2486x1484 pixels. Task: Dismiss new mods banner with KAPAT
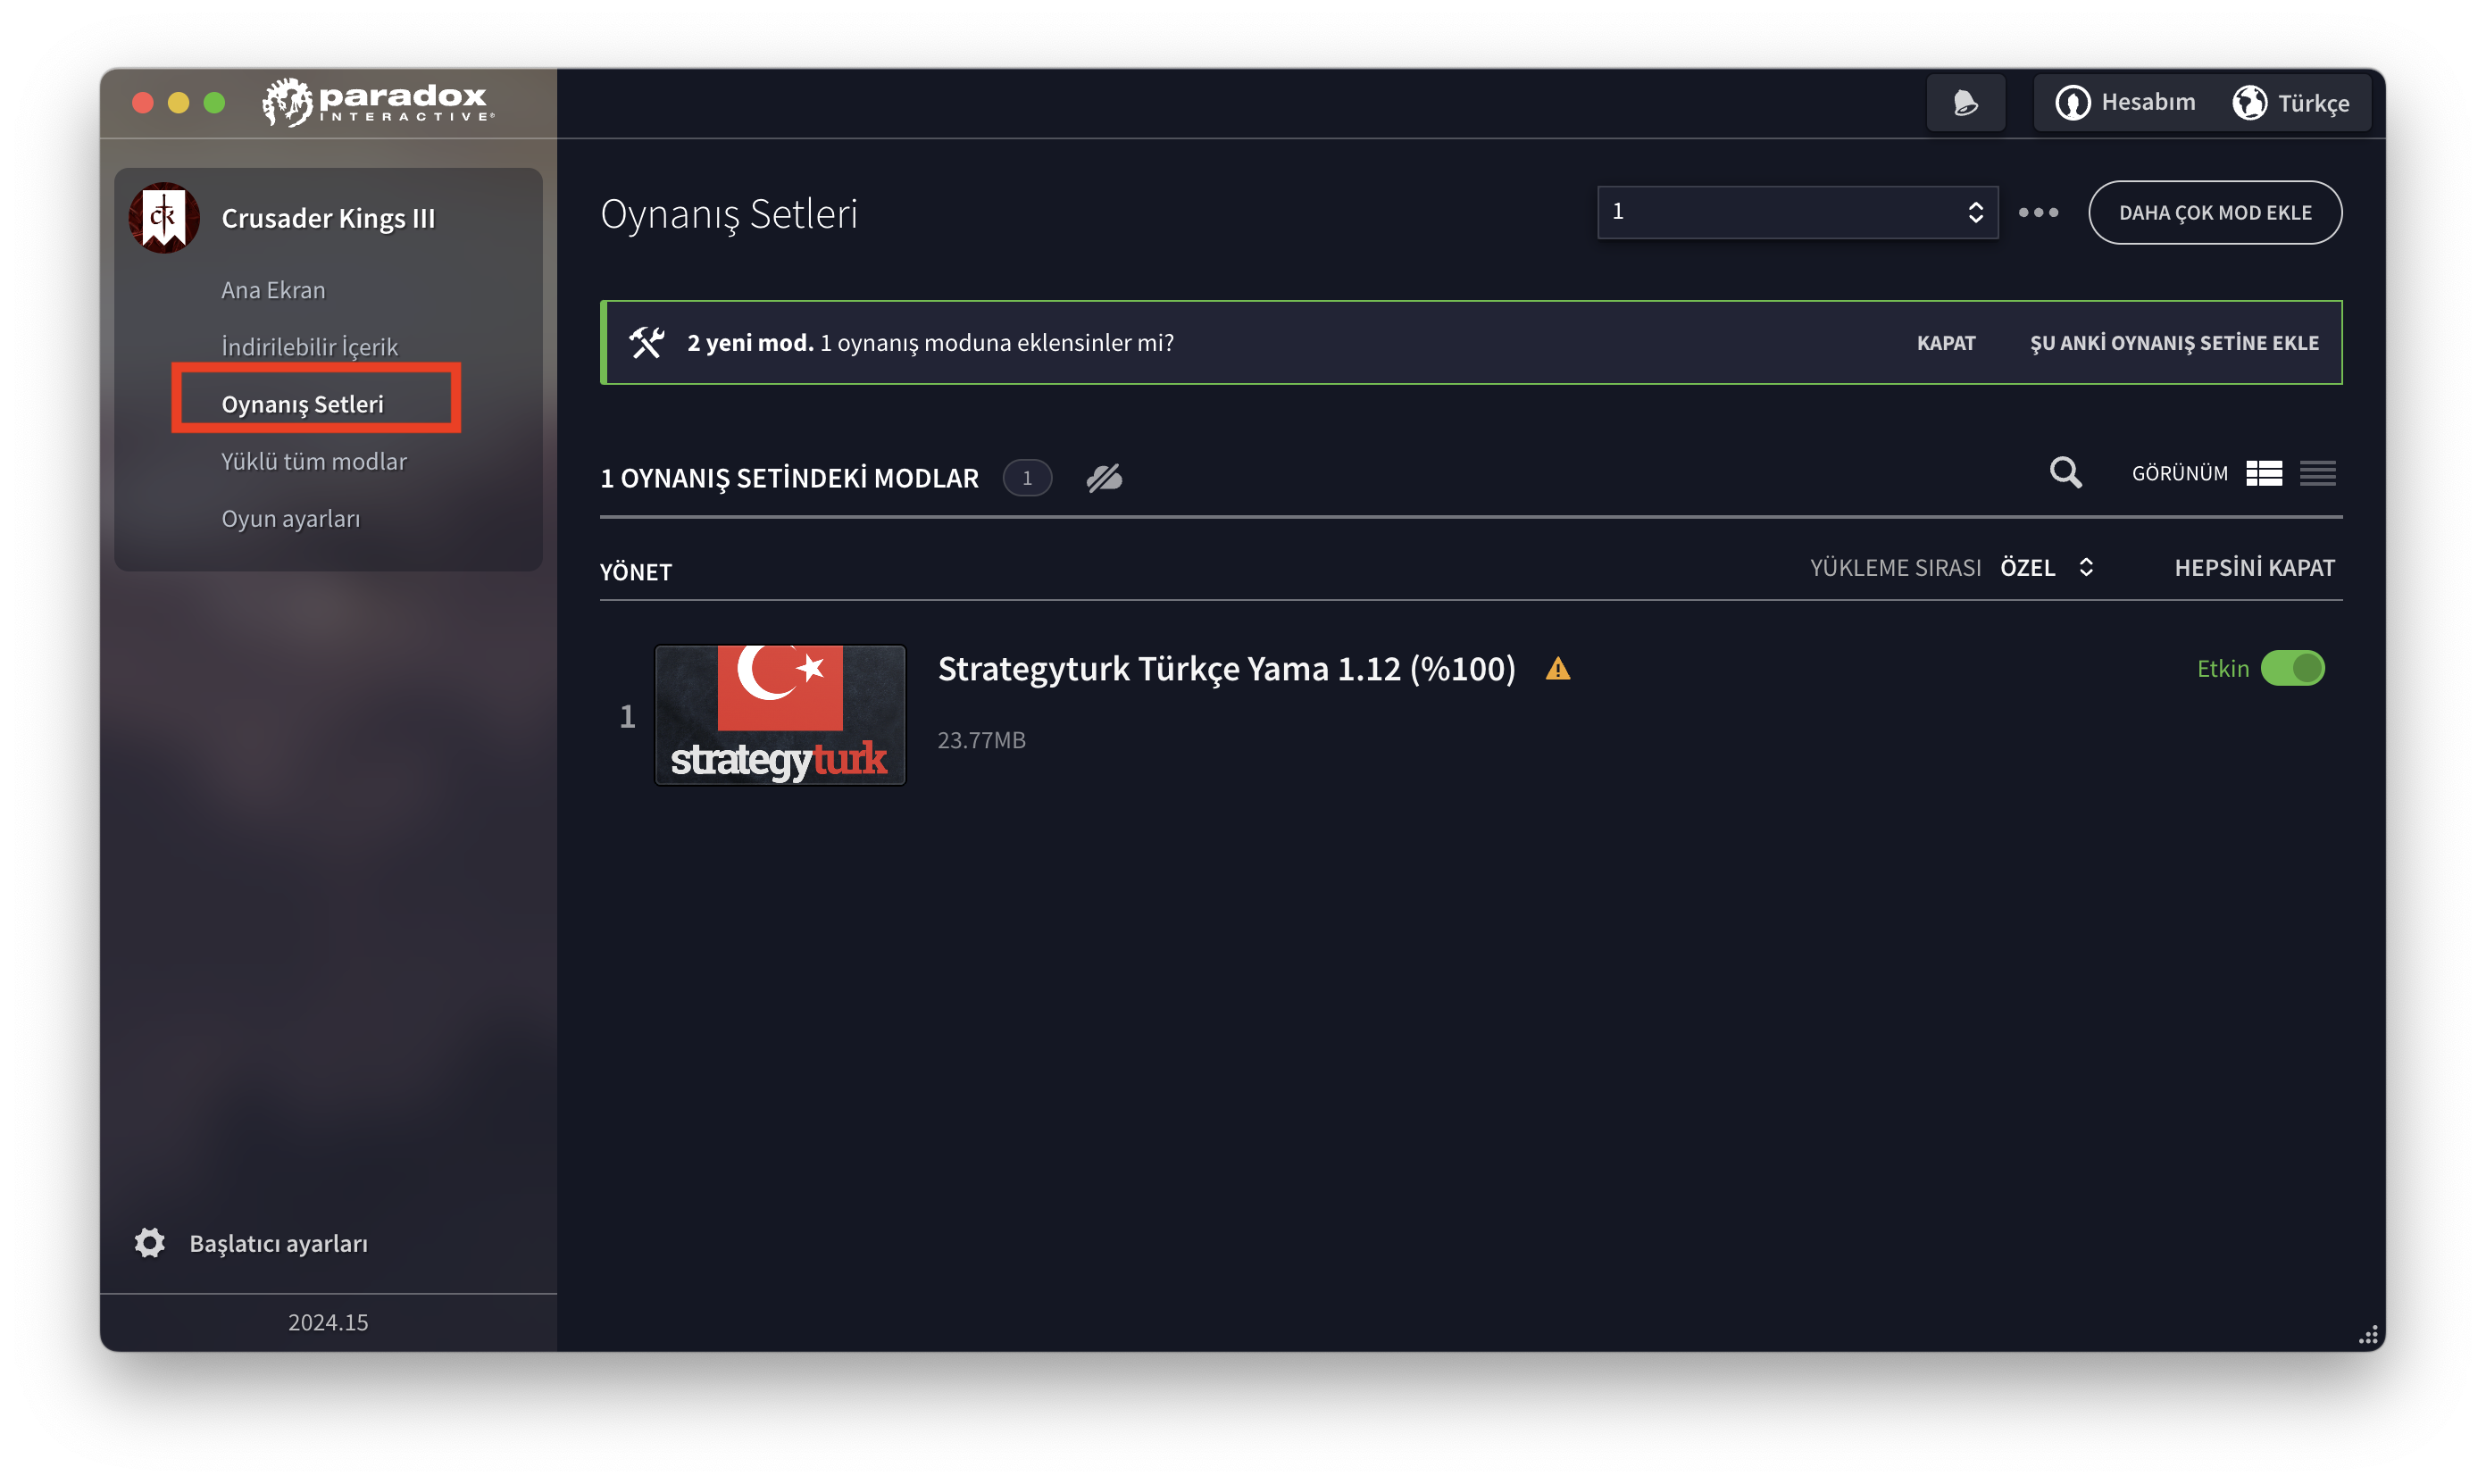1945,343
